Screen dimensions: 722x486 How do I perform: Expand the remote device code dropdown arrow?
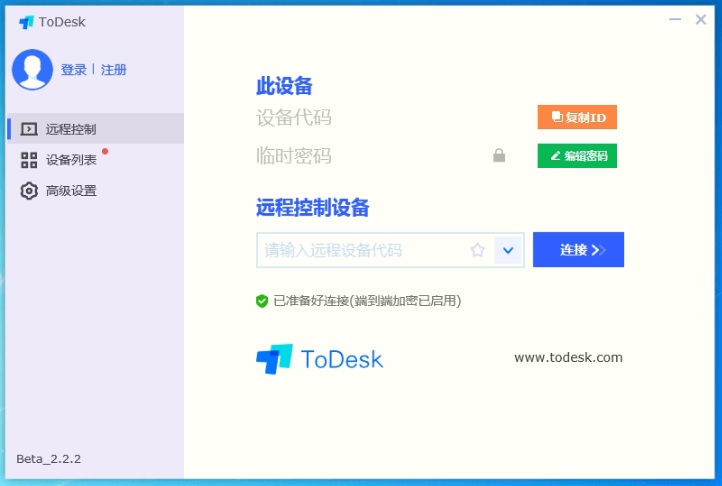[x=508, y=250]
